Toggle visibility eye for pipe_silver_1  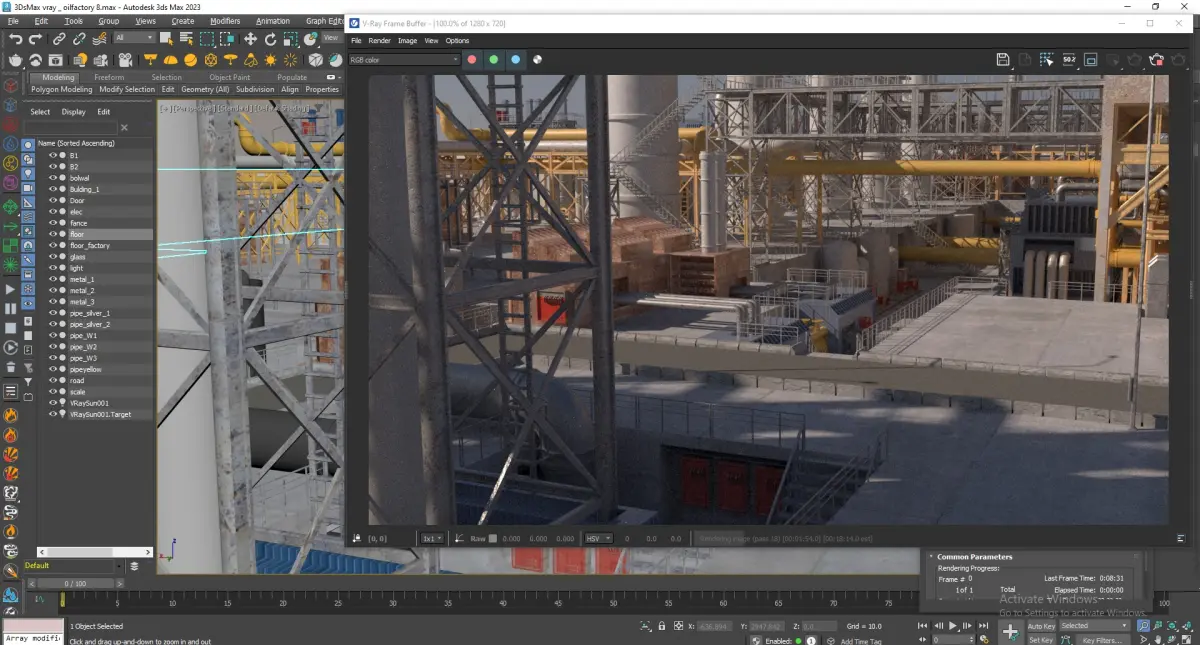(52, 313)
